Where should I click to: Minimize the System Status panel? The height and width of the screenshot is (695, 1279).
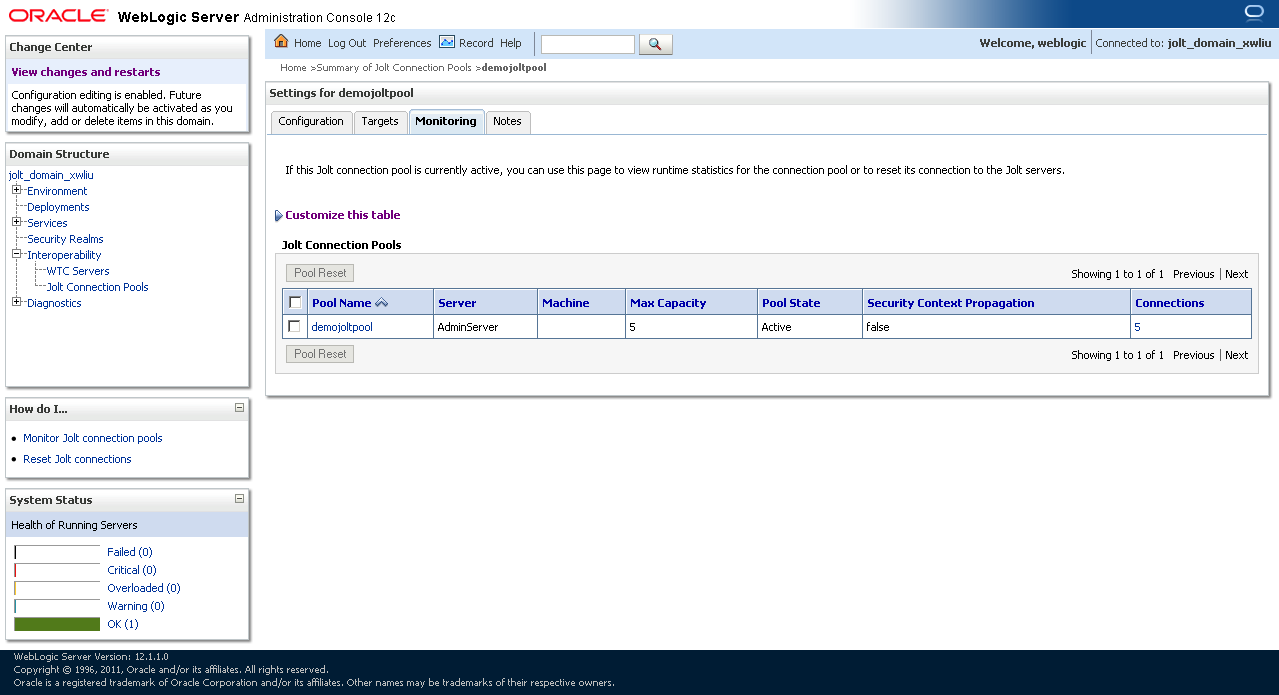coord(239,498)
